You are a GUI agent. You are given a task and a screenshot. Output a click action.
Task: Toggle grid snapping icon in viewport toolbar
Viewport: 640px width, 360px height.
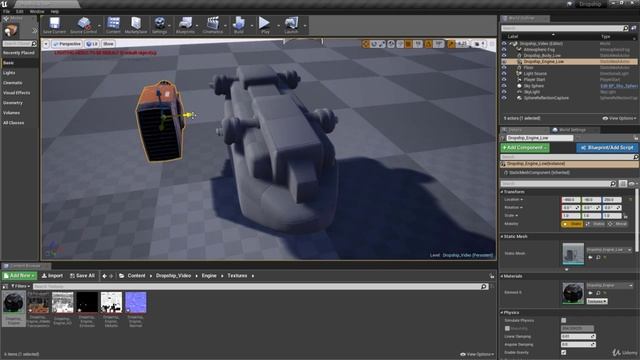(x=409, y=44)
